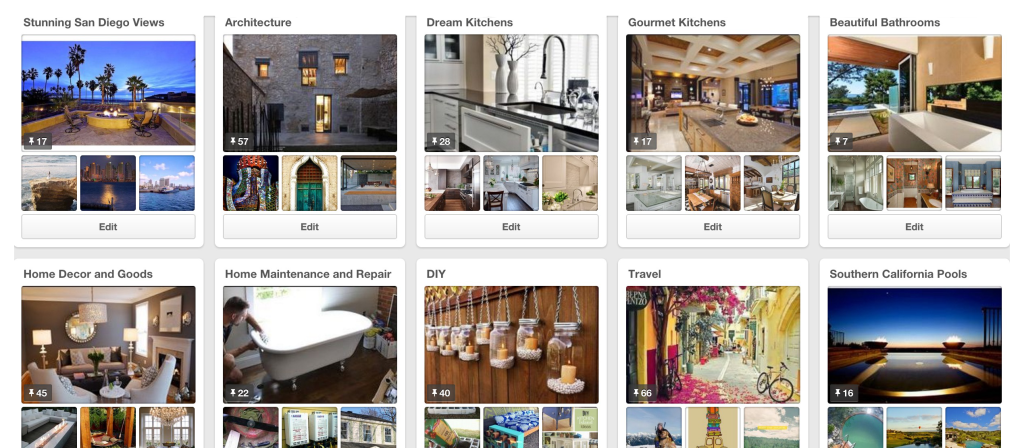Click the pin count badge showing 22
The width and height of the screenshot is (1024, 448).
click(x=238, y=393)
